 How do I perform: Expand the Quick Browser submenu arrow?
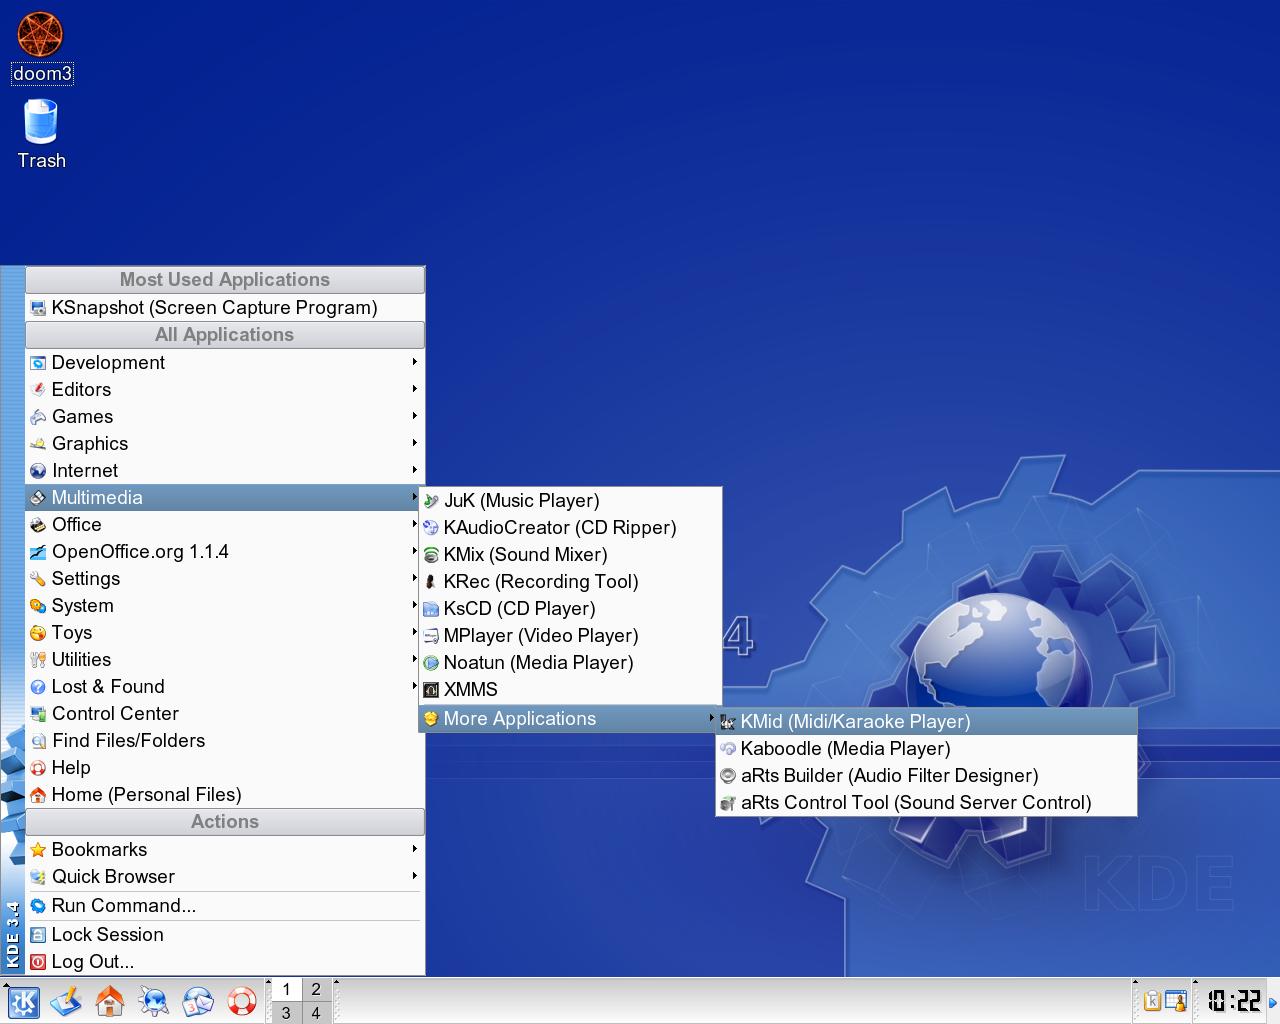pyautogui.click(x=414, y=876)
